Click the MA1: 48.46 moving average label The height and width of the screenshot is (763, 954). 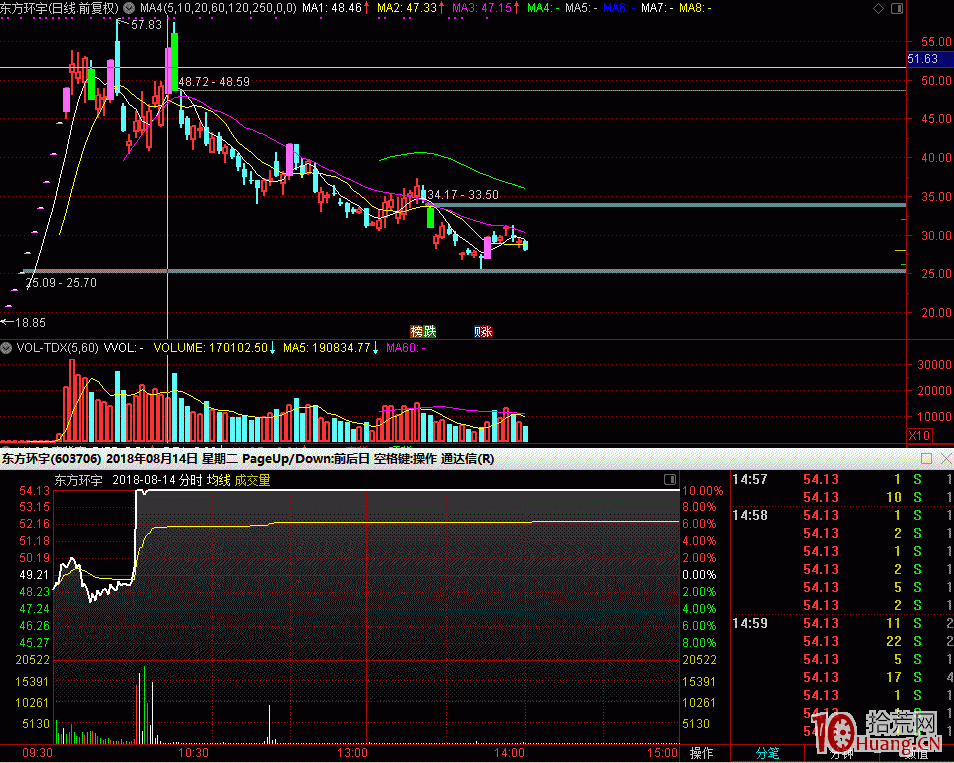[335, 8]
